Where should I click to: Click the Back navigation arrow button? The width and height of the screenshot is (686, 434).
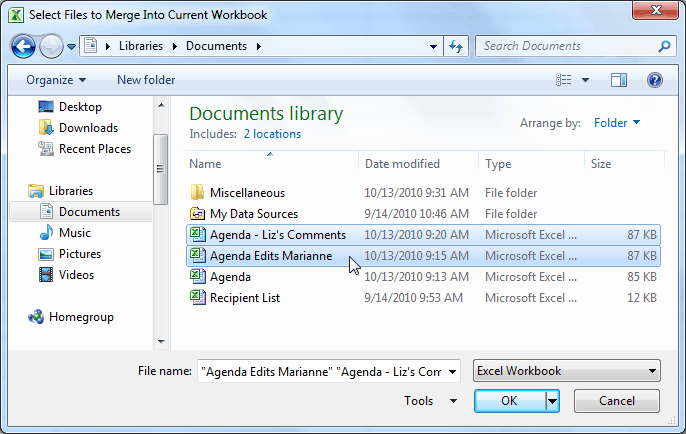pos(23,46)
